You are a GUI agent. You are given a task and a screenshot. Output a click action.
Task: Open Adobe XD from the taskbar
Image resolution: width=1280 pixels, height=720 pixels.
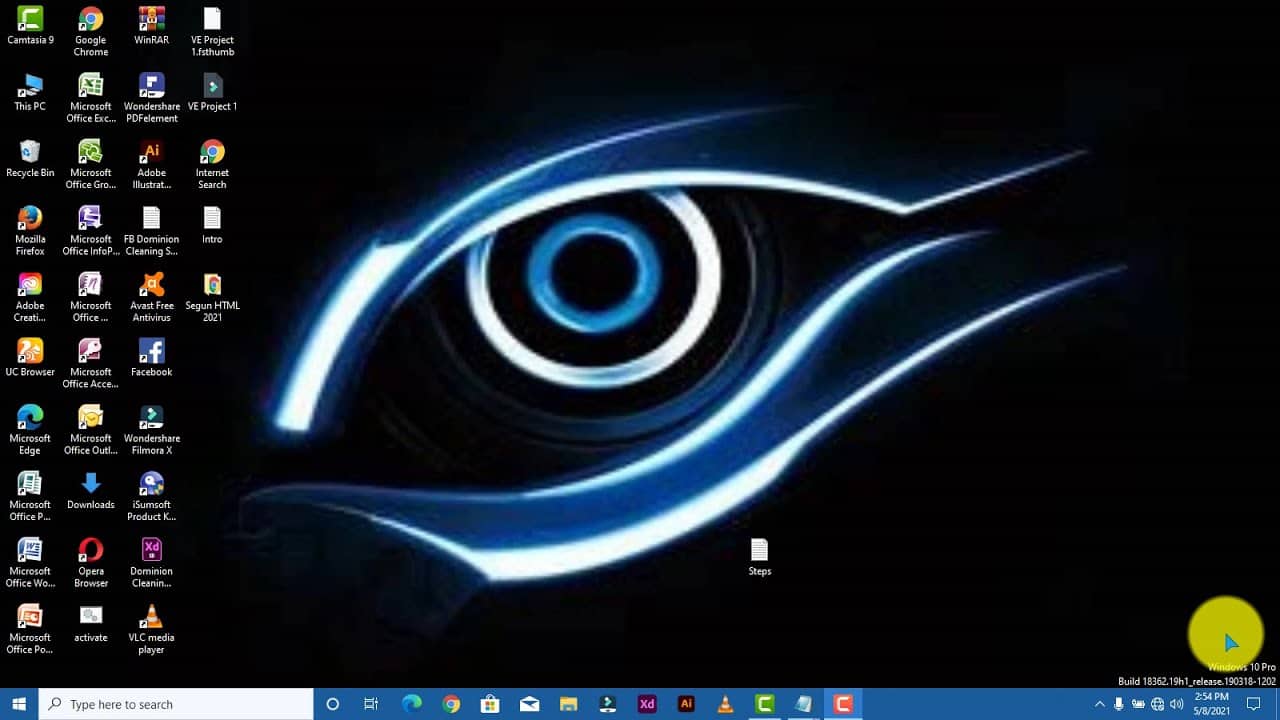[x=647, y=704]
